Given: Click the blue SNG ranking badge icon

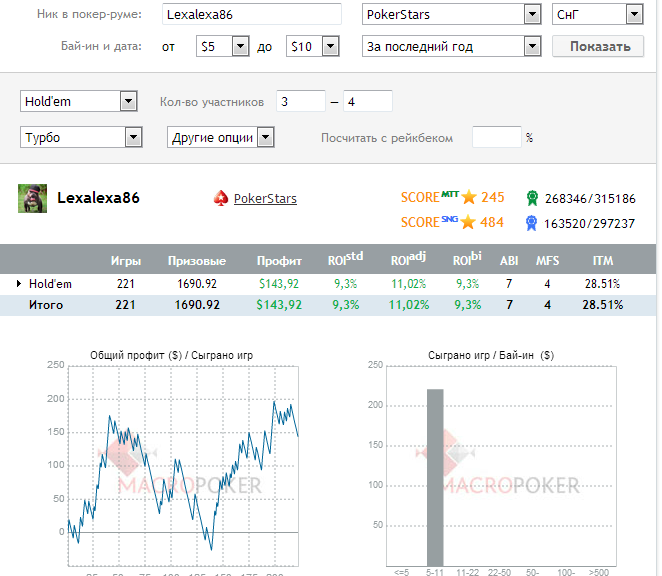Looking at the screenshot, I should [x=531, y=223].
